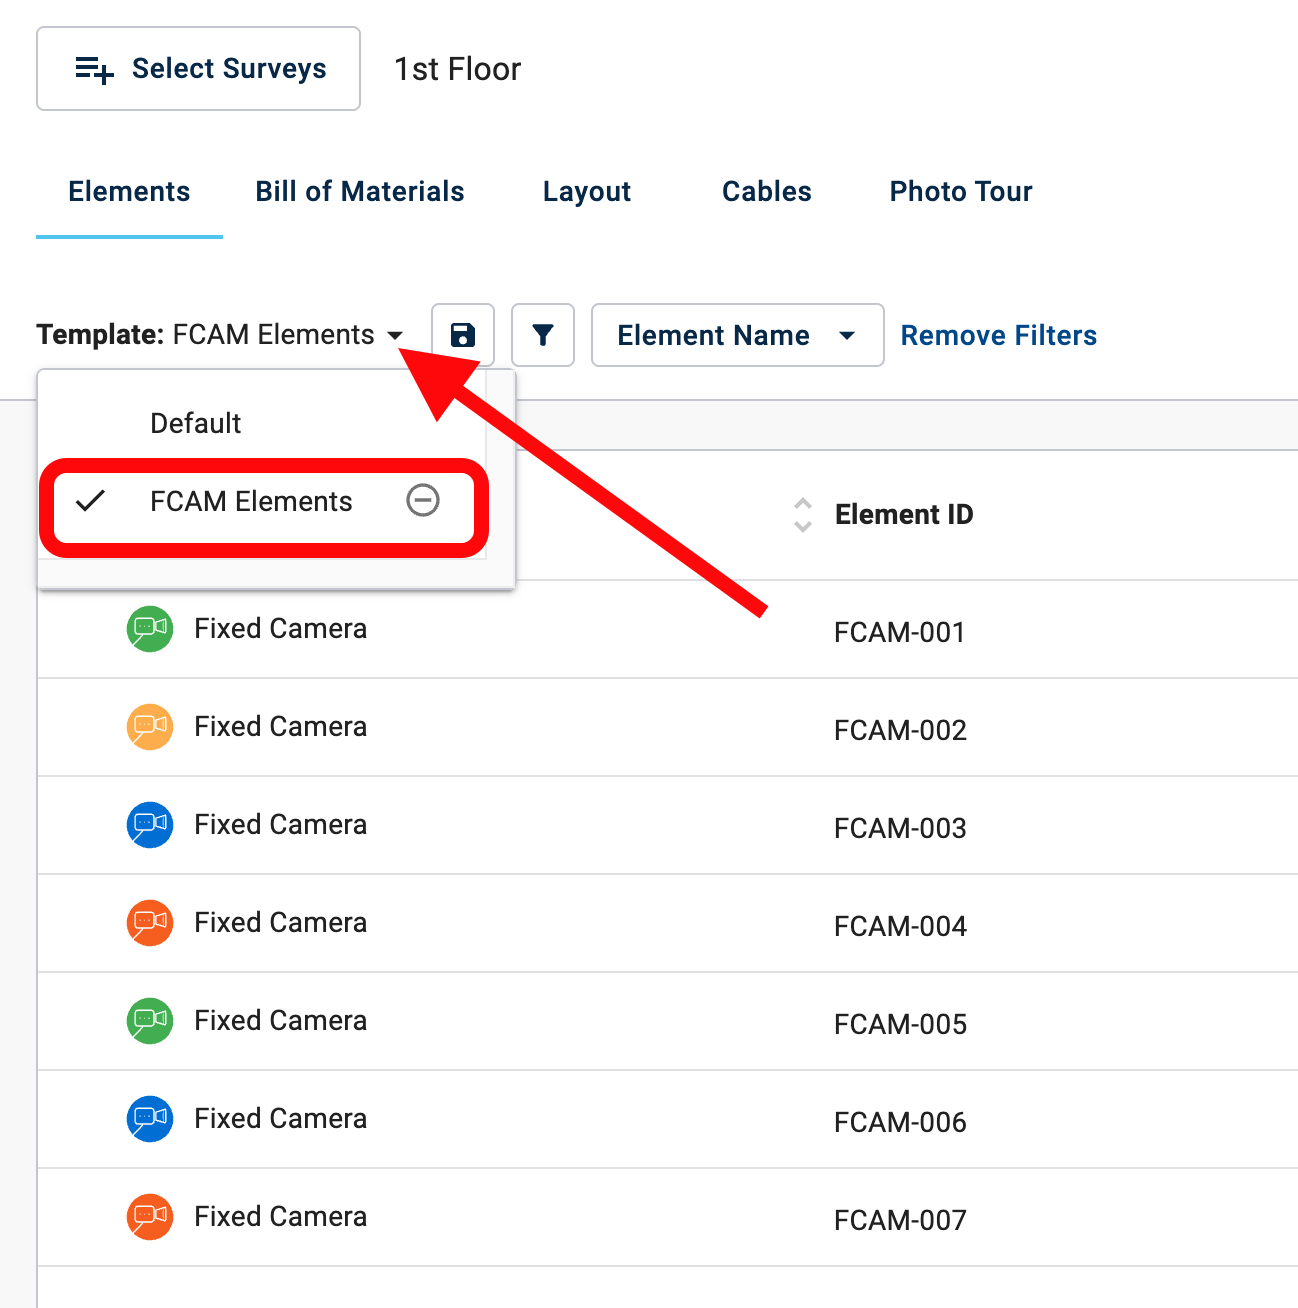
Task: Open the filter funnel icon
Action: pos(542,335)
